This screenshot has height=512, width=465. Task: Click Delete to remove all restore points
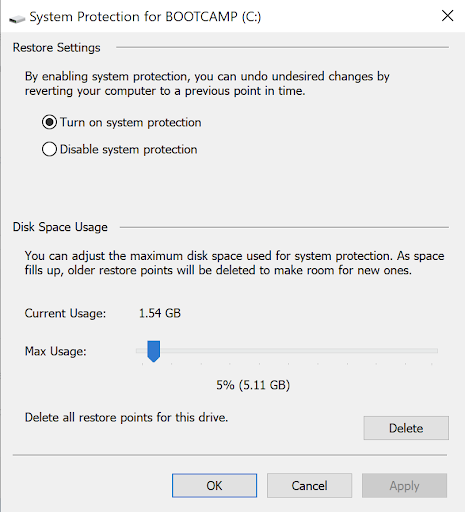(406, 428)
